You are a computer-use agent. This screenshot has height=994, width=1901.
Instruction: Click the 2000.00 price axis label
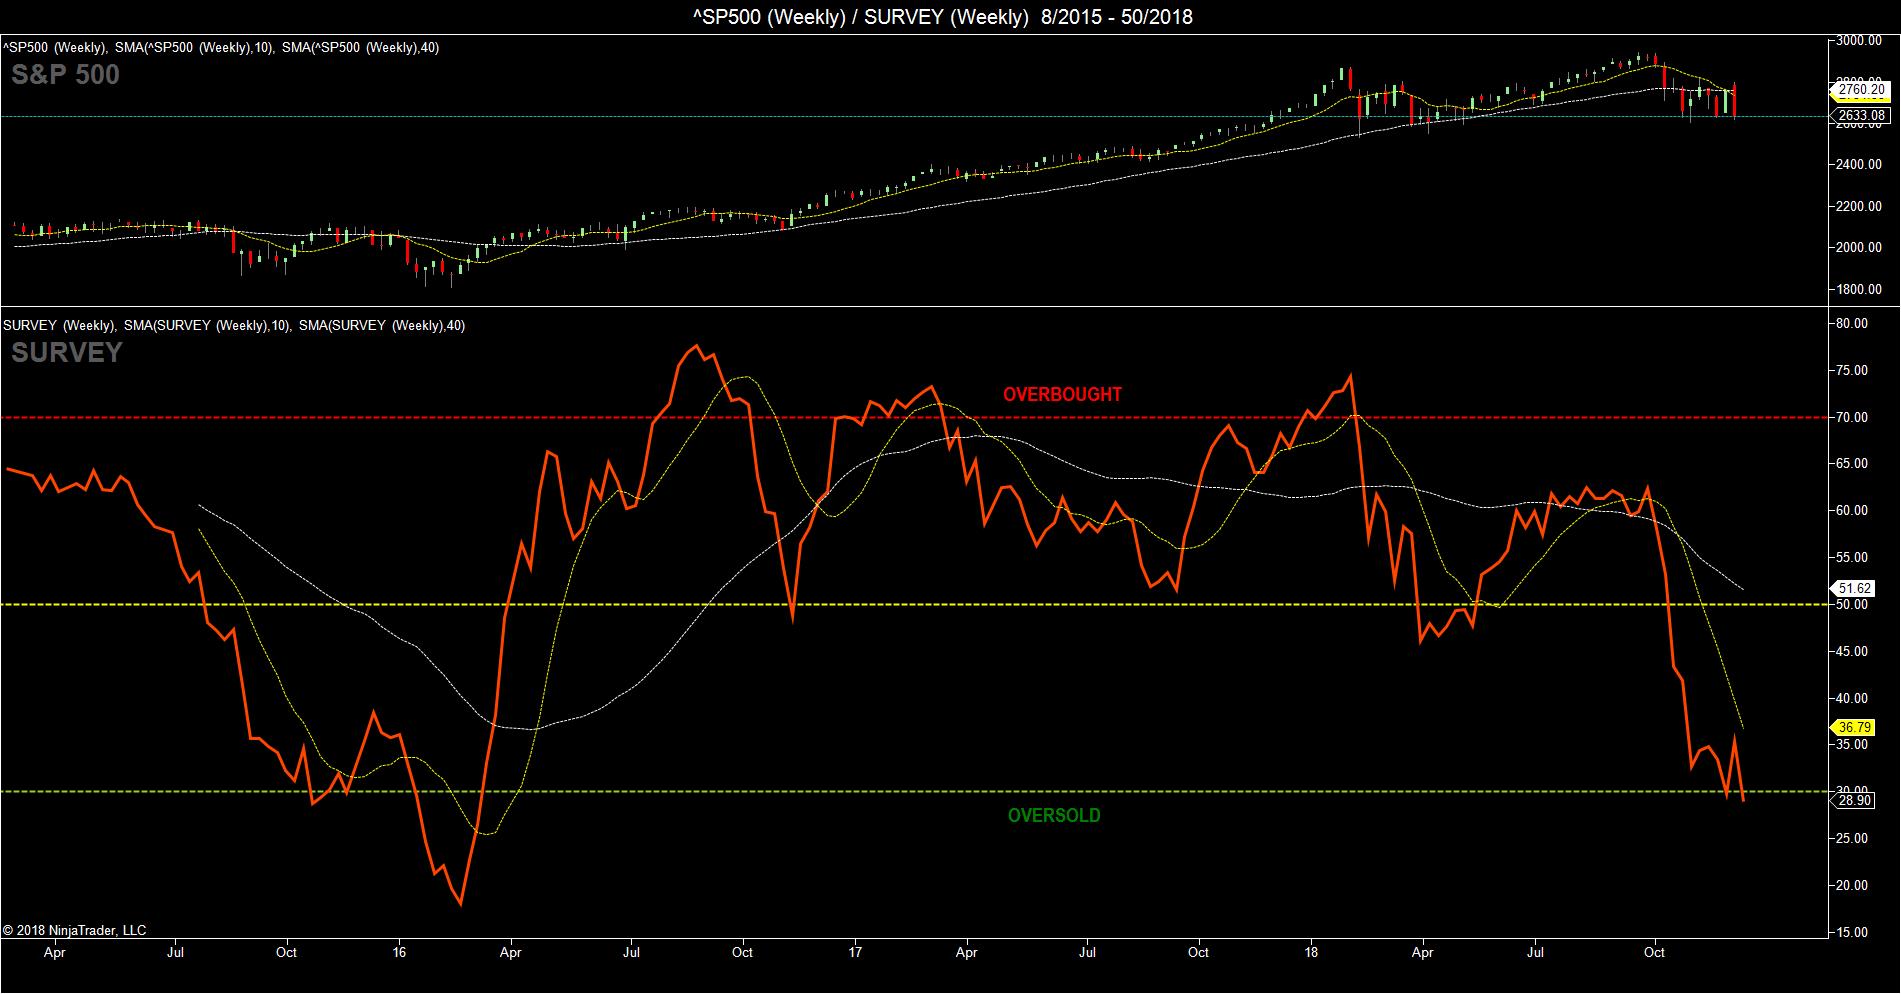(x=1860, y=247)
